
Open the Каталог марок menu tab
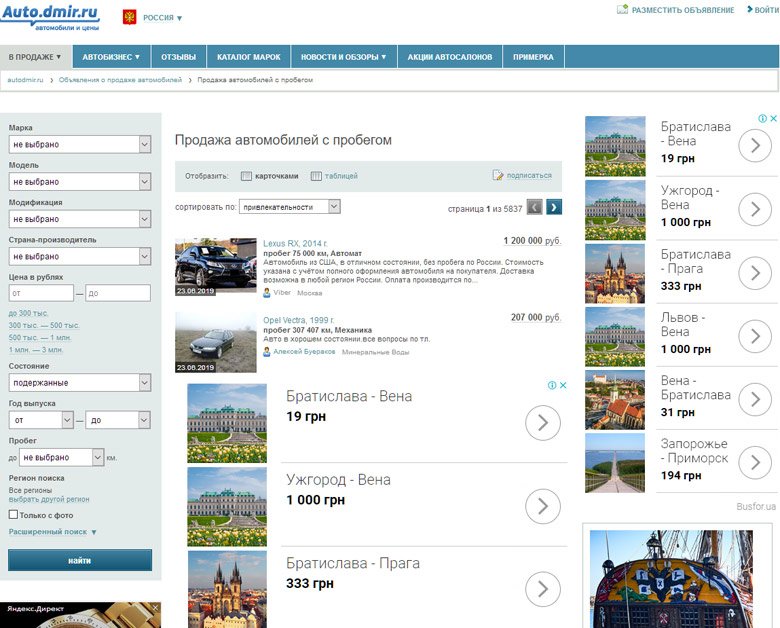click(x=249, y=57)
